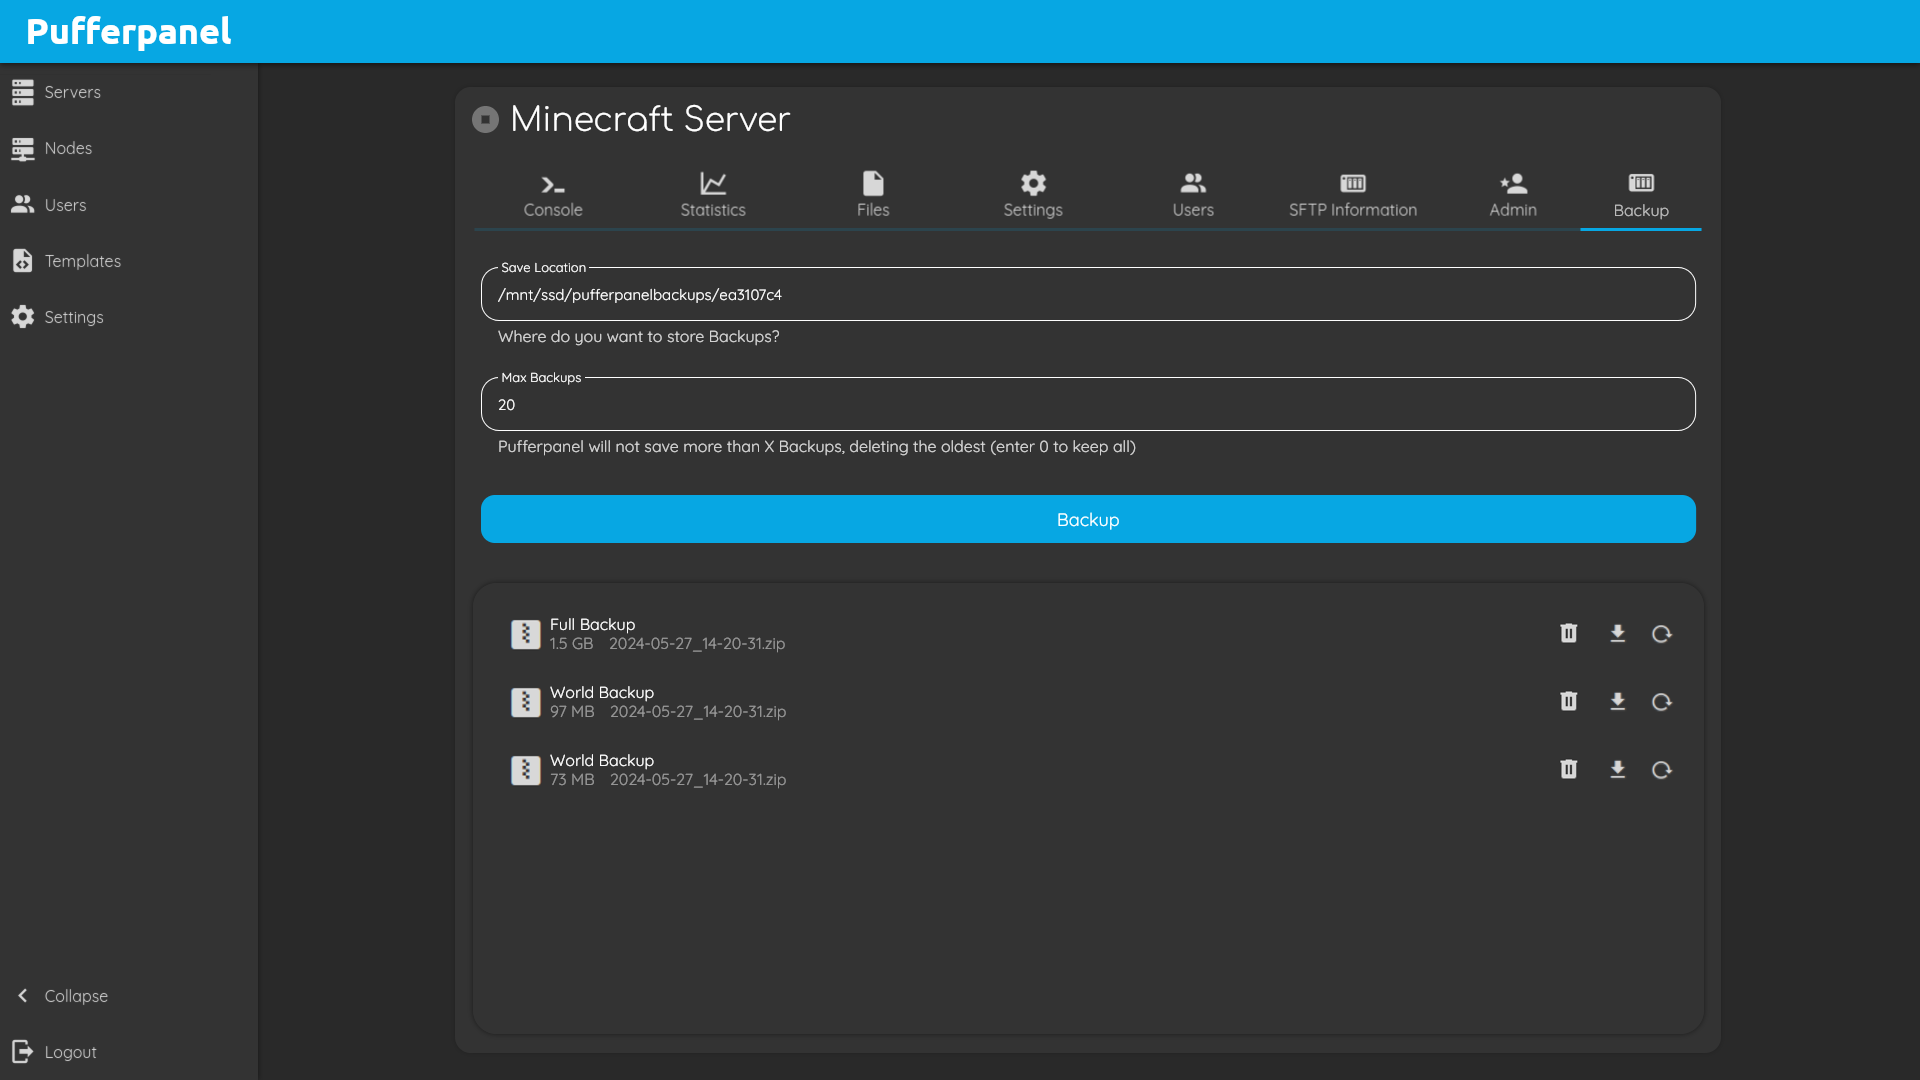Go to the Files tab
This screenshot has height=1080, width=1920.
(x=873, y=195)
